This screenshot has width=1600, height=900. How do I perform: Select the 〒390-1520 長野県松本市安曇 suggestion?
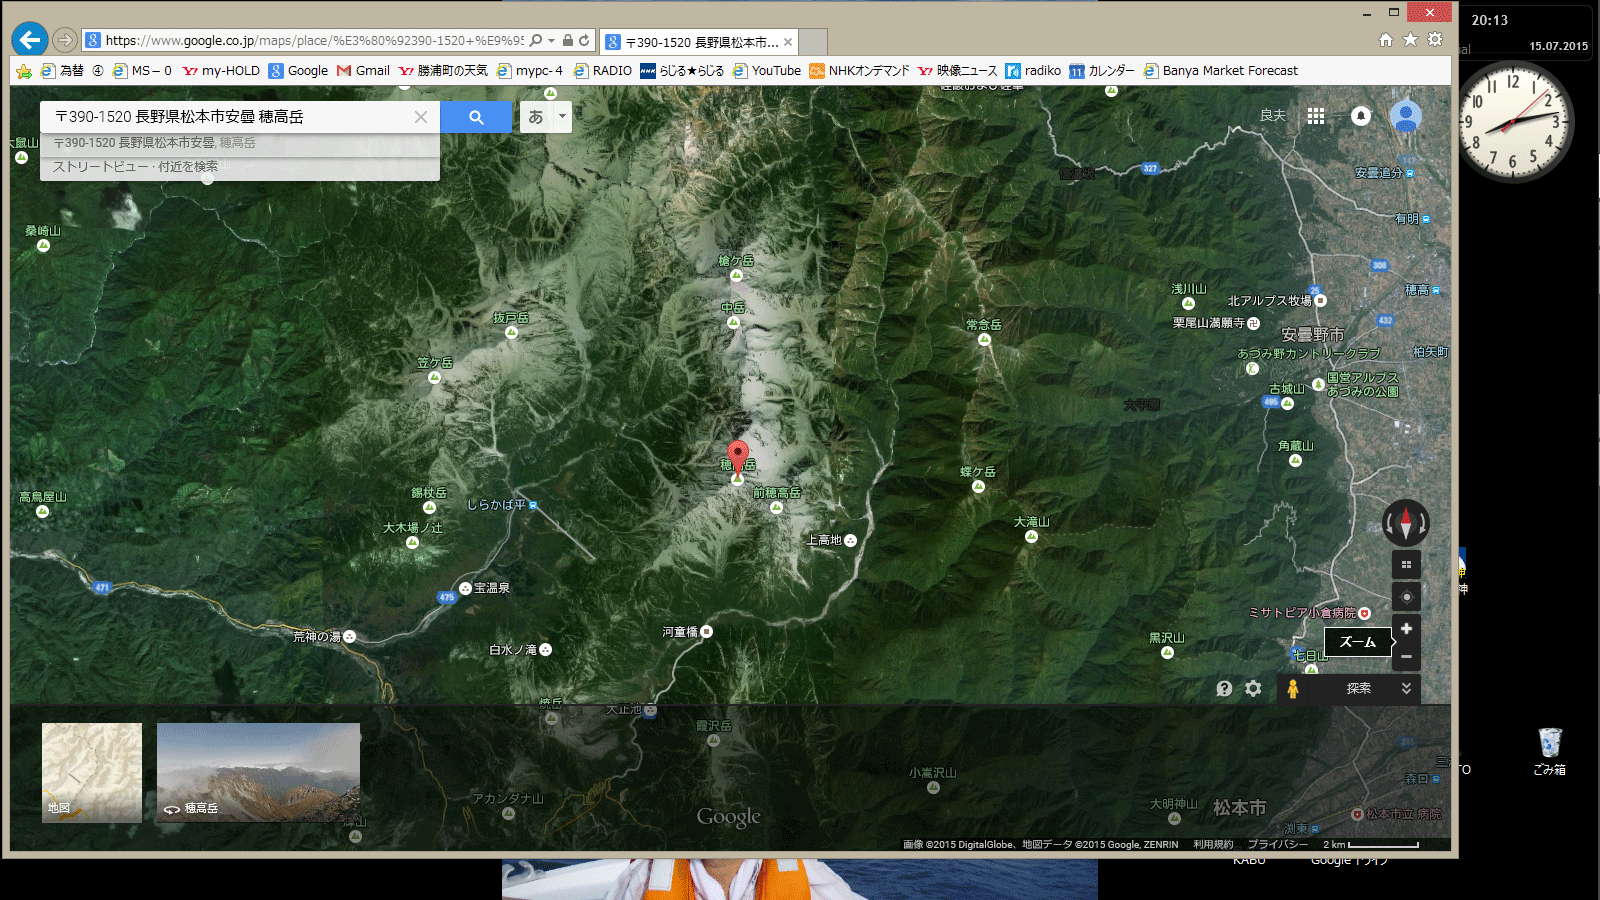240,143
